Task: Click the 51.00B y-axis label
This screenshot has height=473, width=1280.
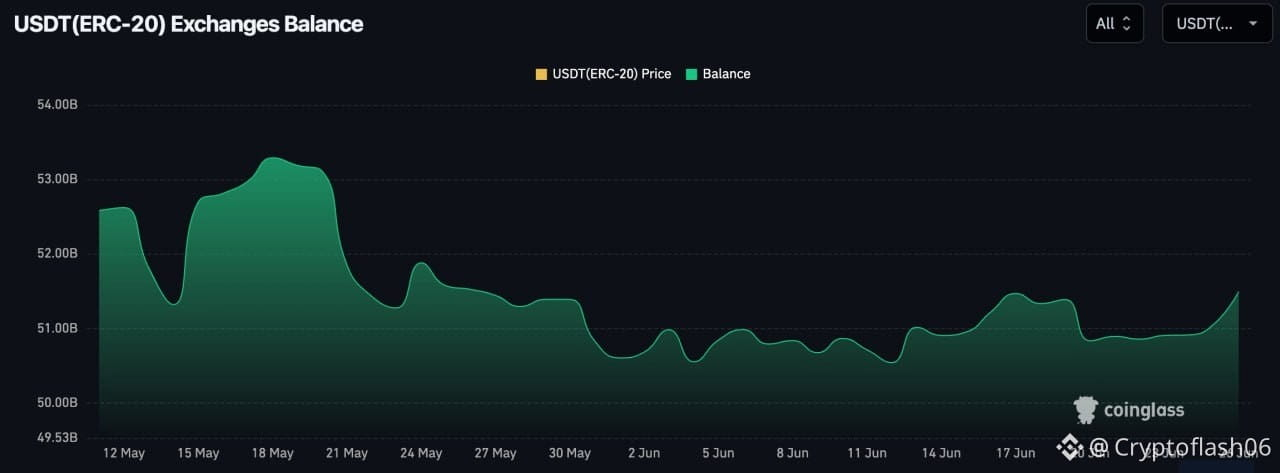Action: click(58, 329)
